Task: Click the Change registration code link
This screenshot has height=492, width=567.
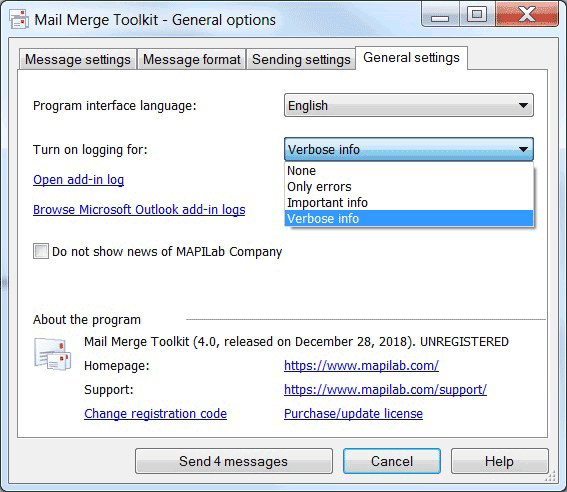Action: (x=155, y=414)
